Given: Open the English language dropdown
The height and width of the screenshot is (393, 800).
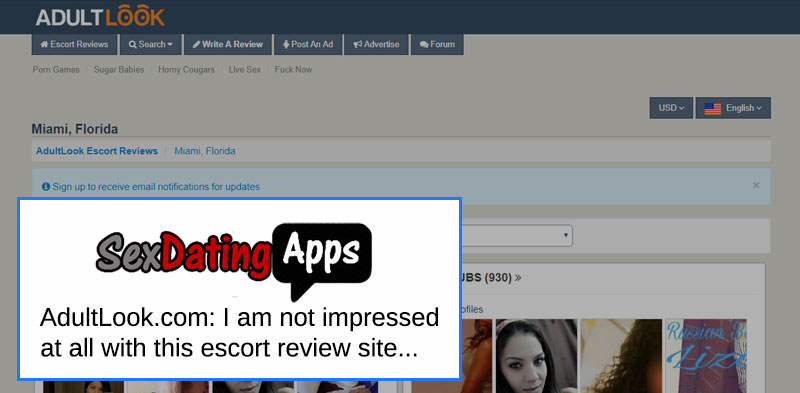Looking at the screenshot, I should [x=733, y=108].
